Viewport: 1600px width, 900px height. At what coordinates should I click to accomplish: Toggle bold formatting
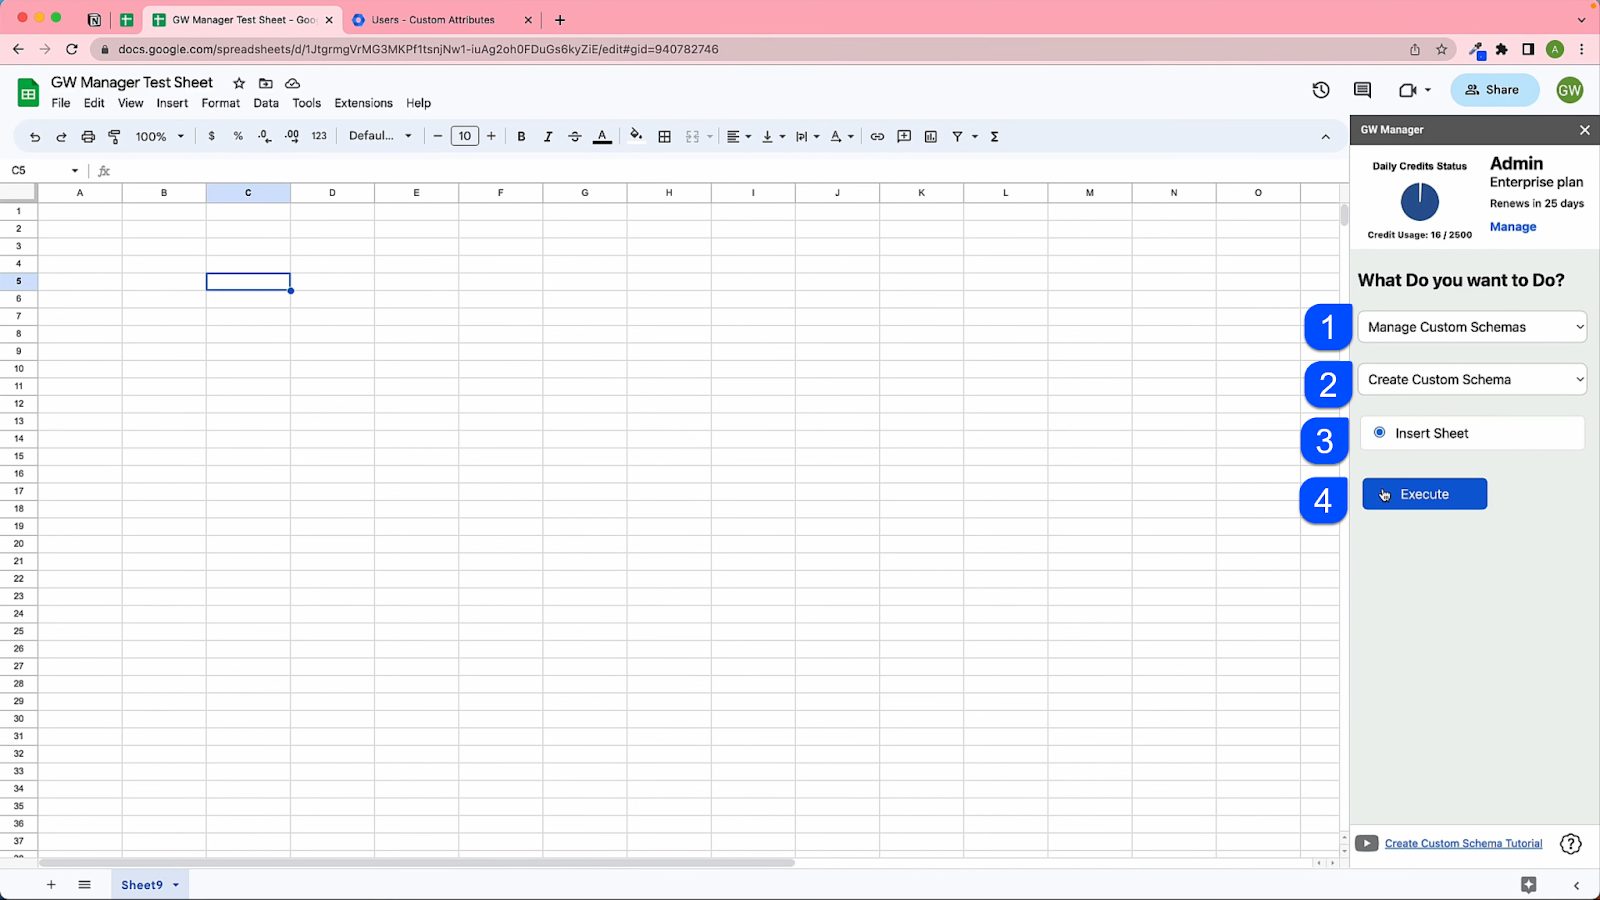pos(521,136)
